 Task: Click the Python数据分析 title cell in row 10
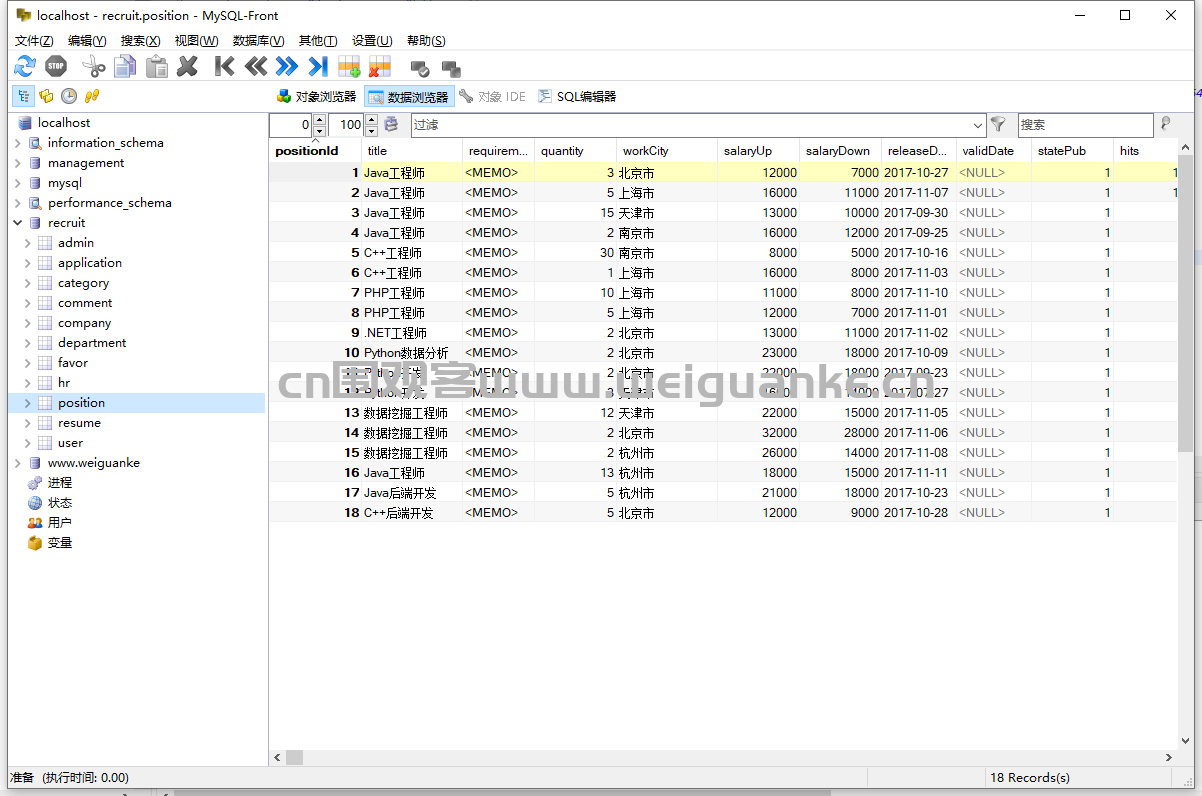pos(412,353)
